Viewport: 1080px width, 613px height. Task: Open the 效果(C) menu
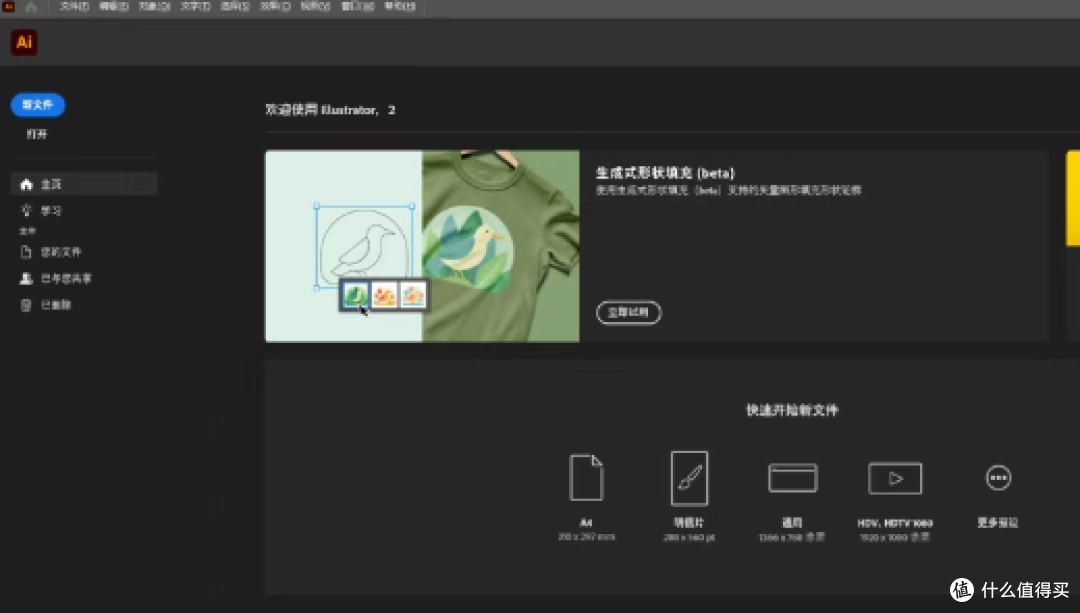click(x=275, y=6)
